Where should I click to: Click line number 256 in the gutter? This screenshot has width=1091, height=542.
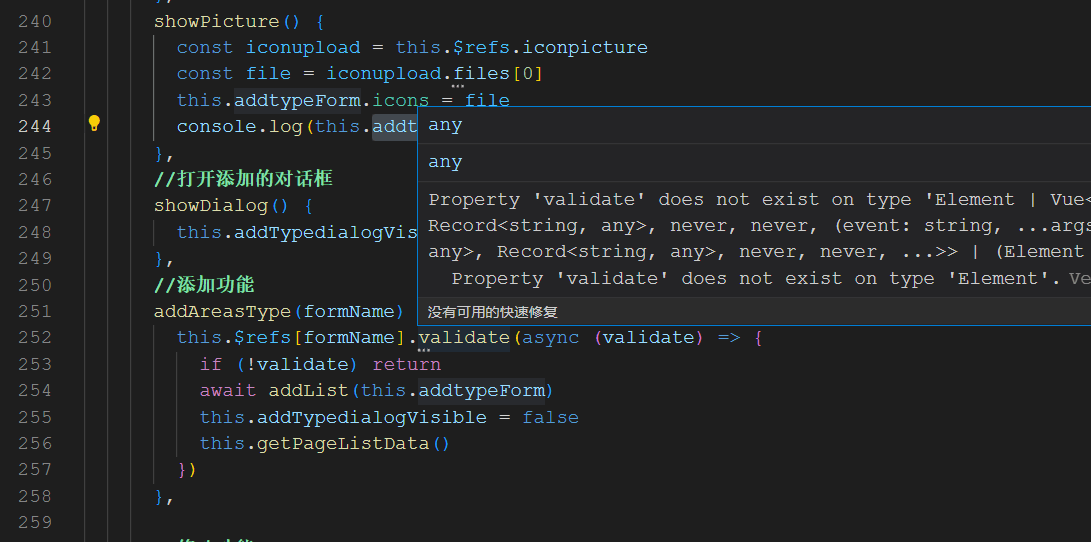[35, 443]
